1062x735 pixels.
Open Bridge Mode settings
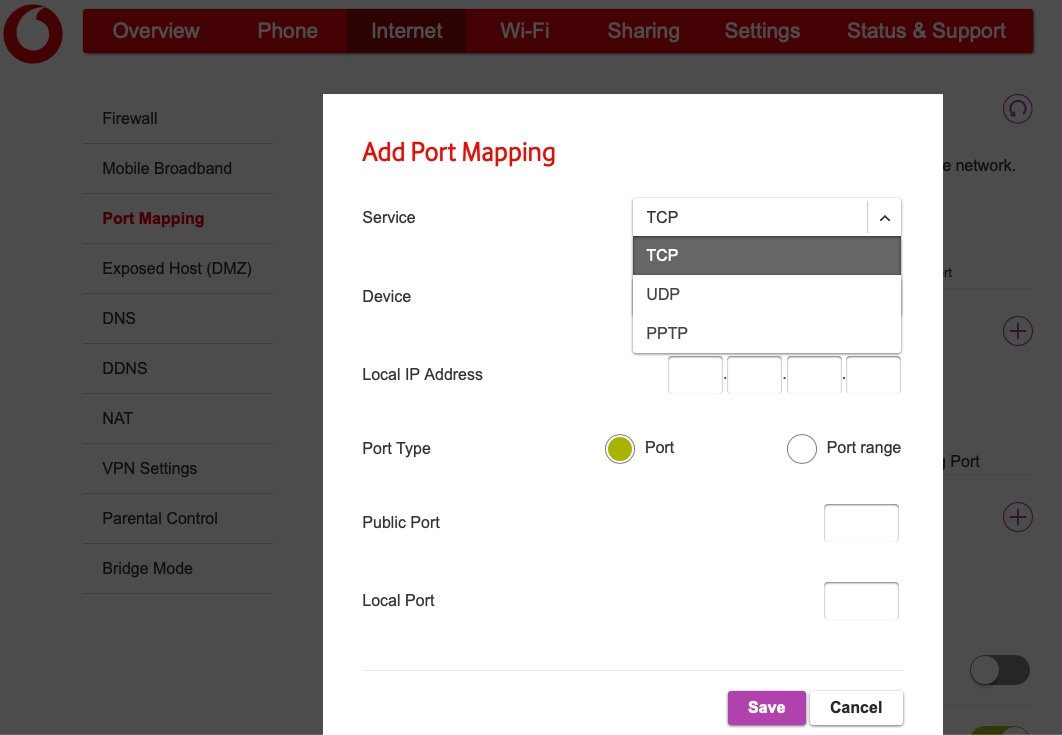[x=147, y=568]
